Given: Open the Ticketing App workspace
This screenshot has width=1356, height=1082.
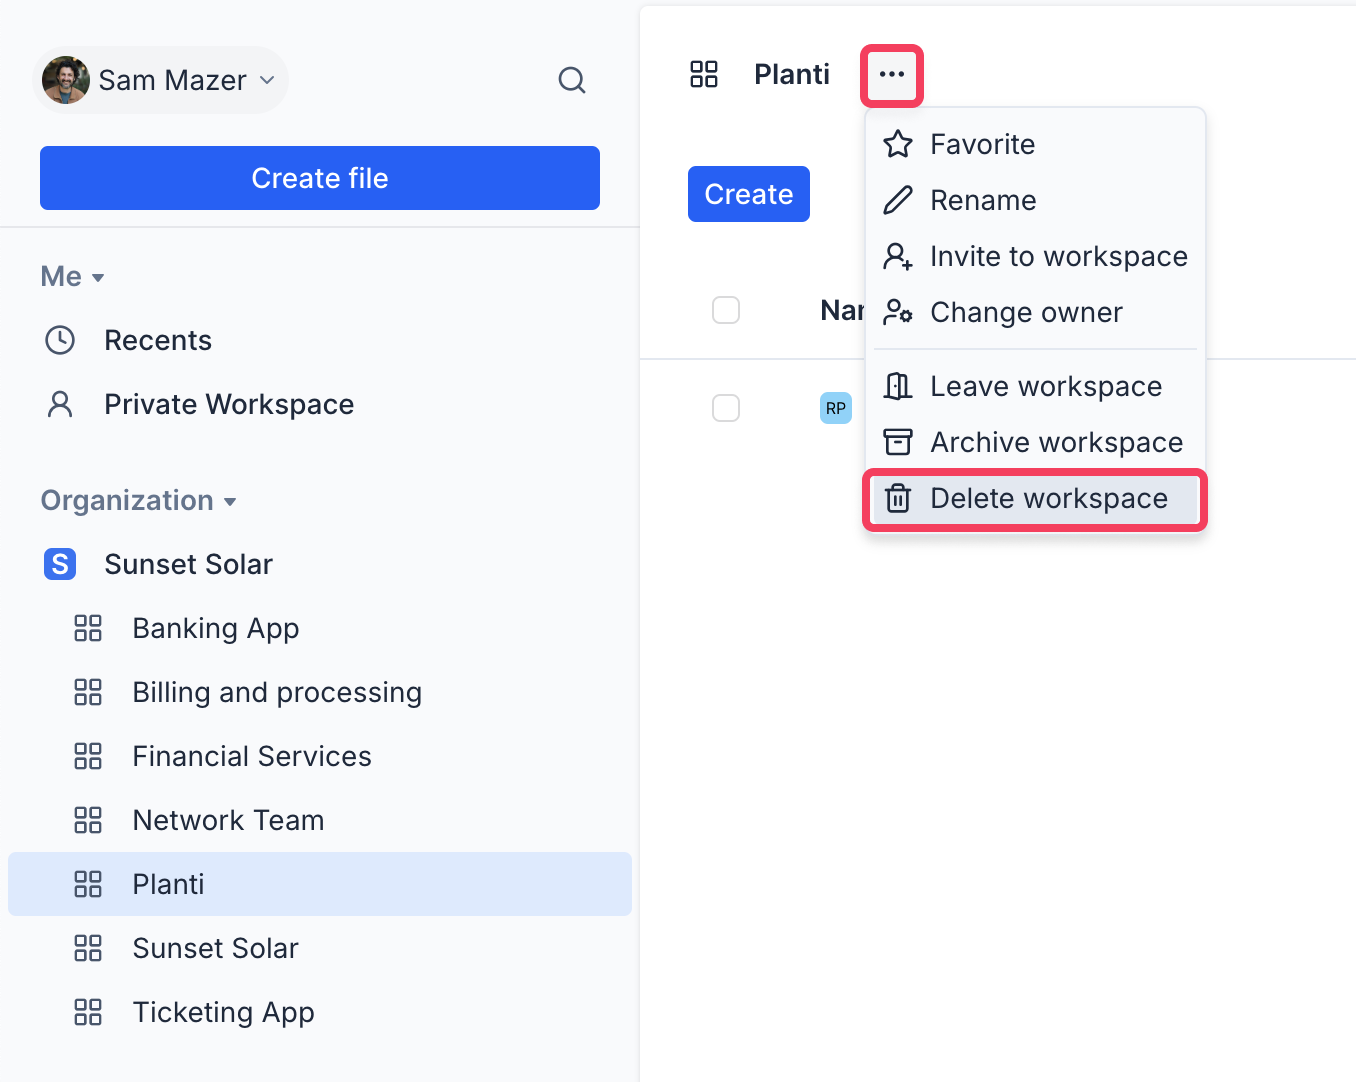Looking at the screenshot, I should click(x=223, y=1012).
